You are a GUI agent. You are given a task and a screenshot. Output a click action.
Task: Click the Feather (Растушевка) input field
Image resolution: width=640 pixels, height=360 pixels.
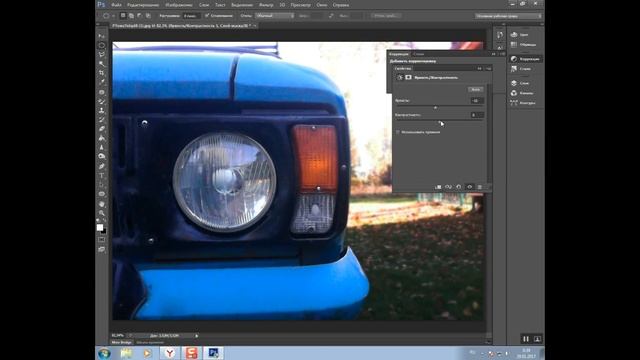coord(191,16)
